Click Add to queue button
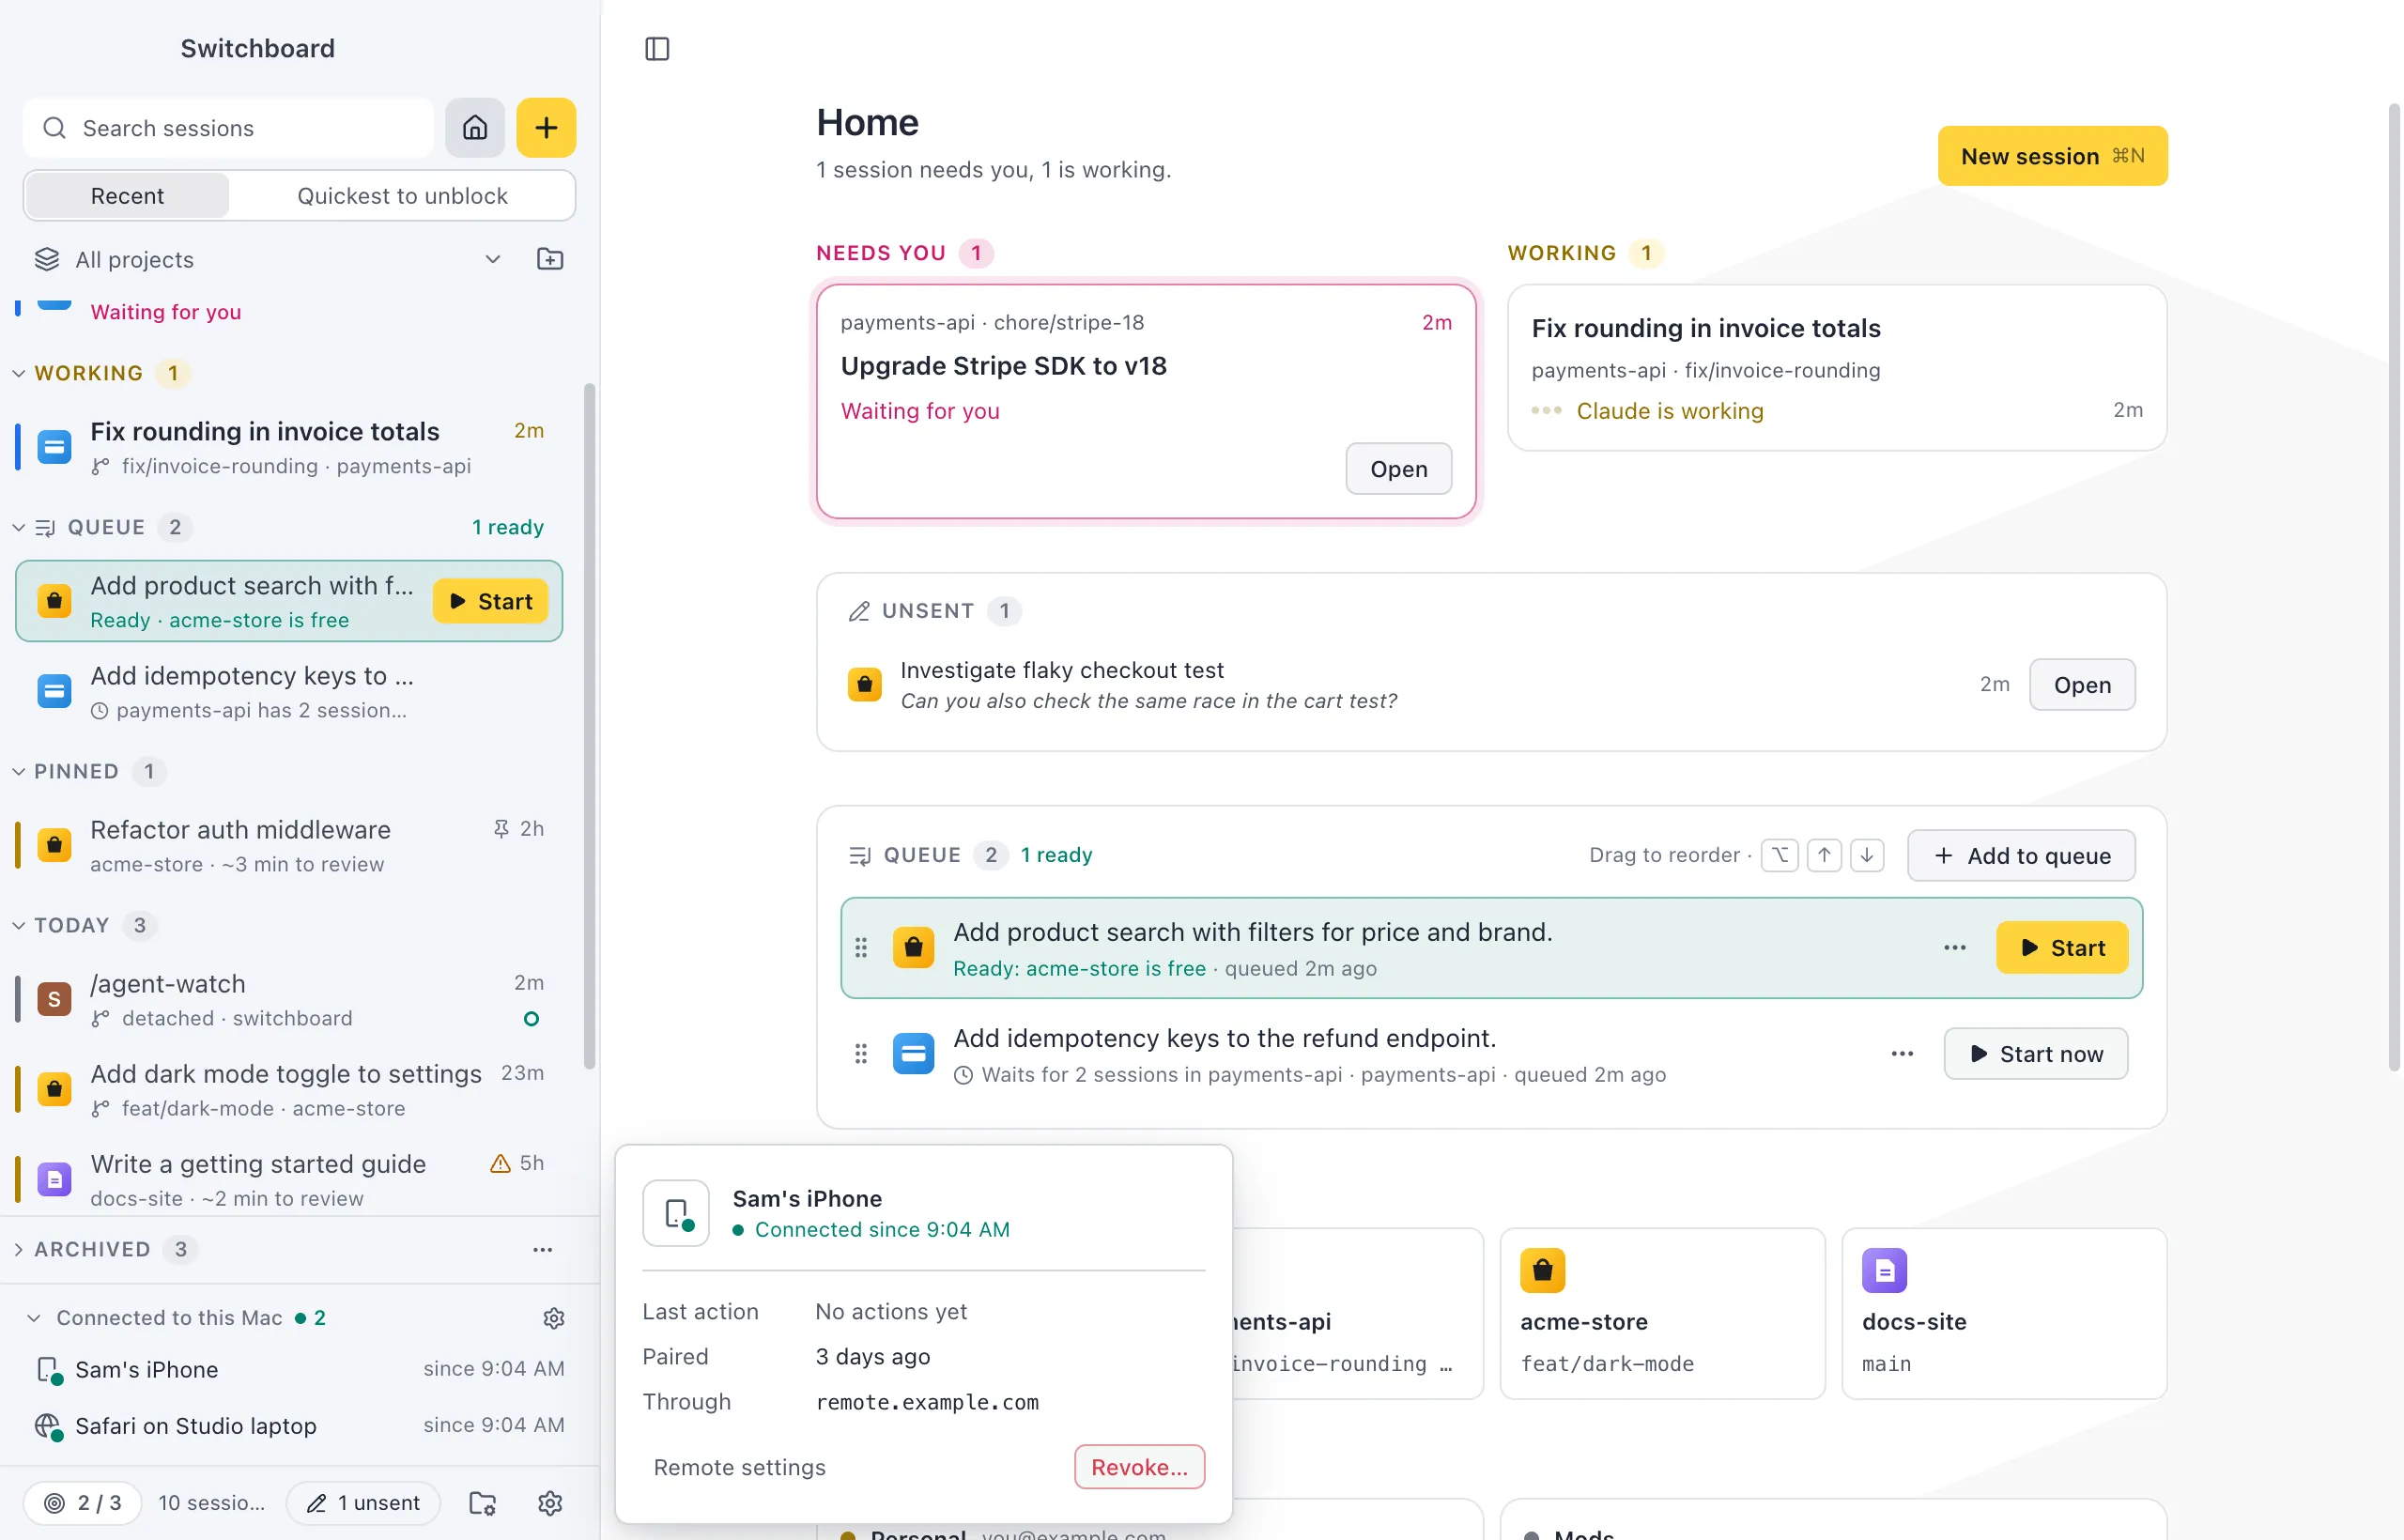The width and height of the screenshot is (2404, 1540). point(2021,855)
